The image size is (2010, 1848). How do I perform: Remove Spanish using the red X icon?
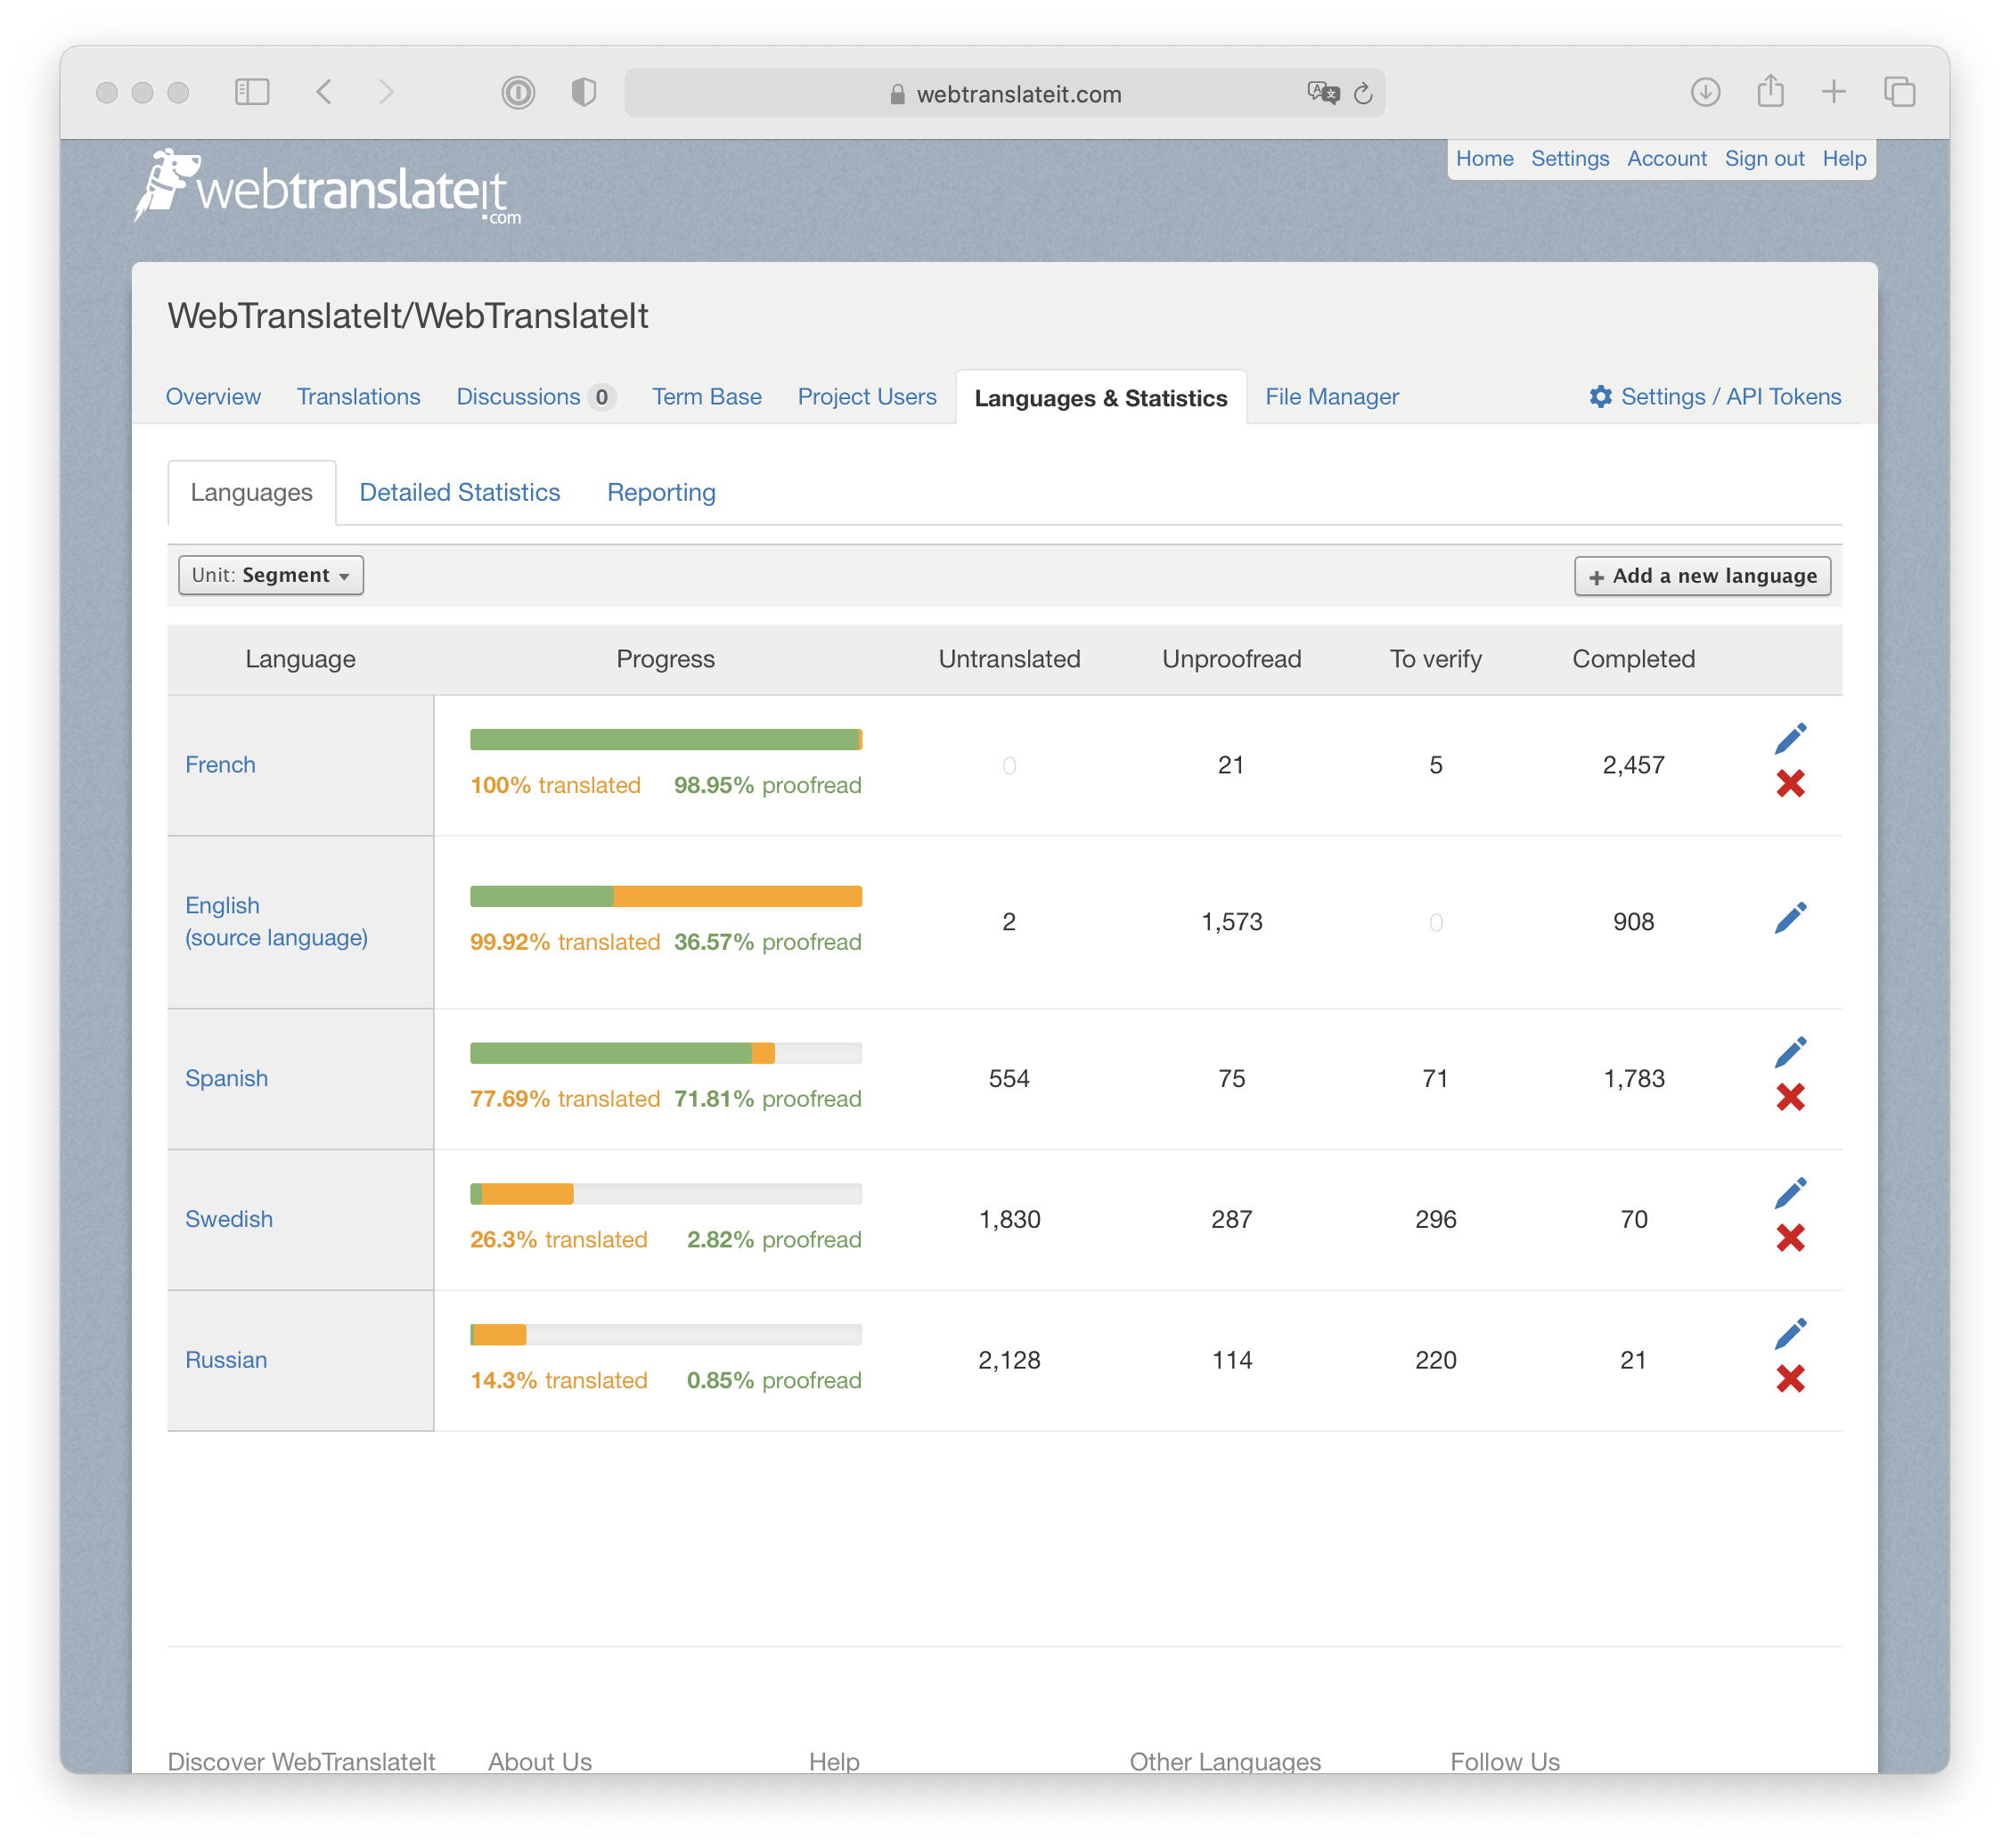pyautogui.click(x=1790, y=1097)
